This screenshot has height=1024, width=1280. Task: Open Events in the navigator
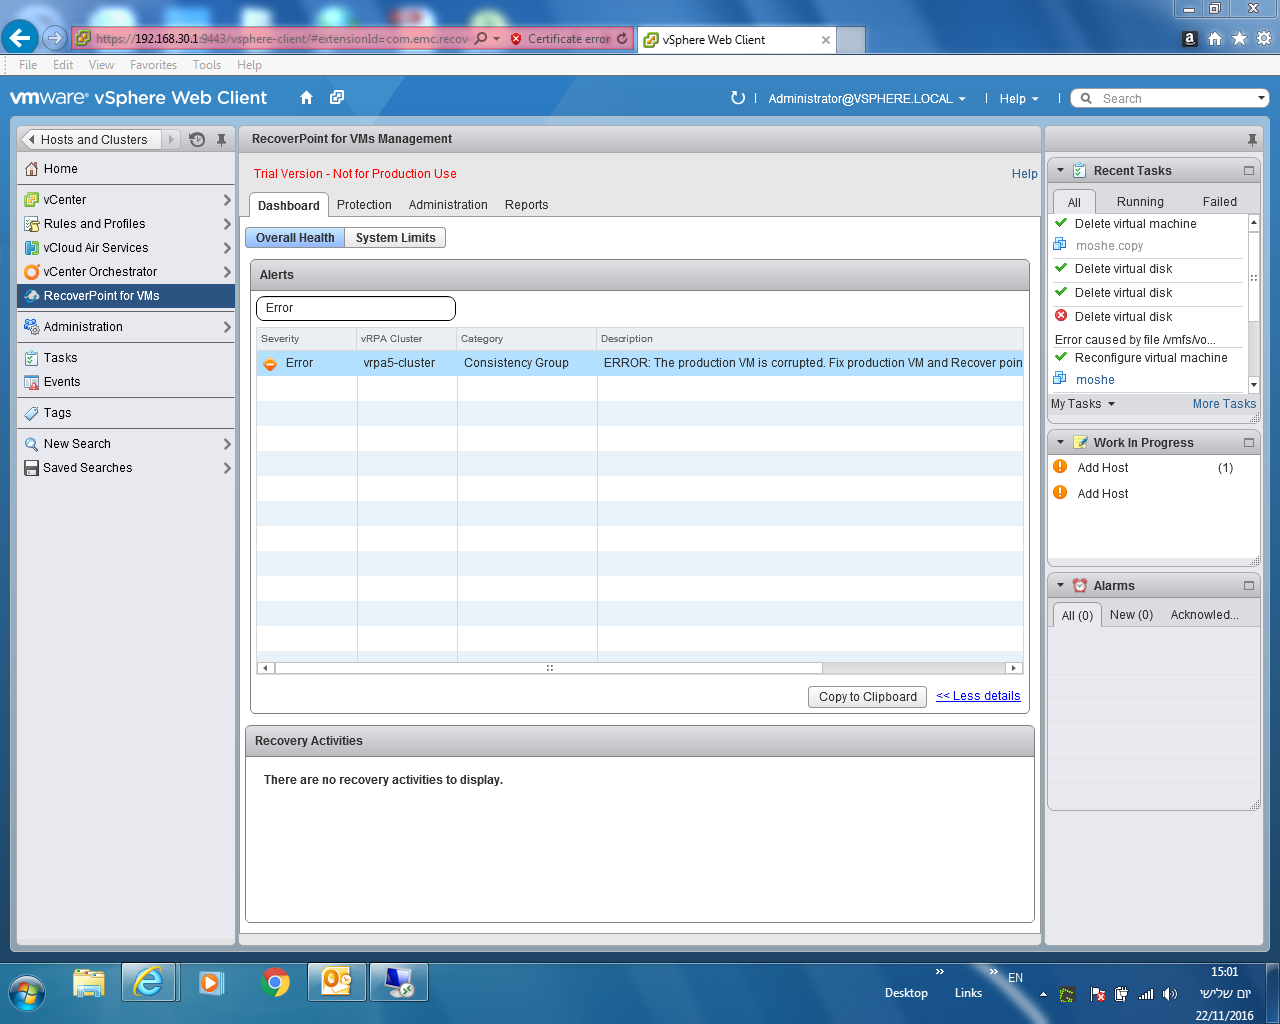[x=126, y=382]
